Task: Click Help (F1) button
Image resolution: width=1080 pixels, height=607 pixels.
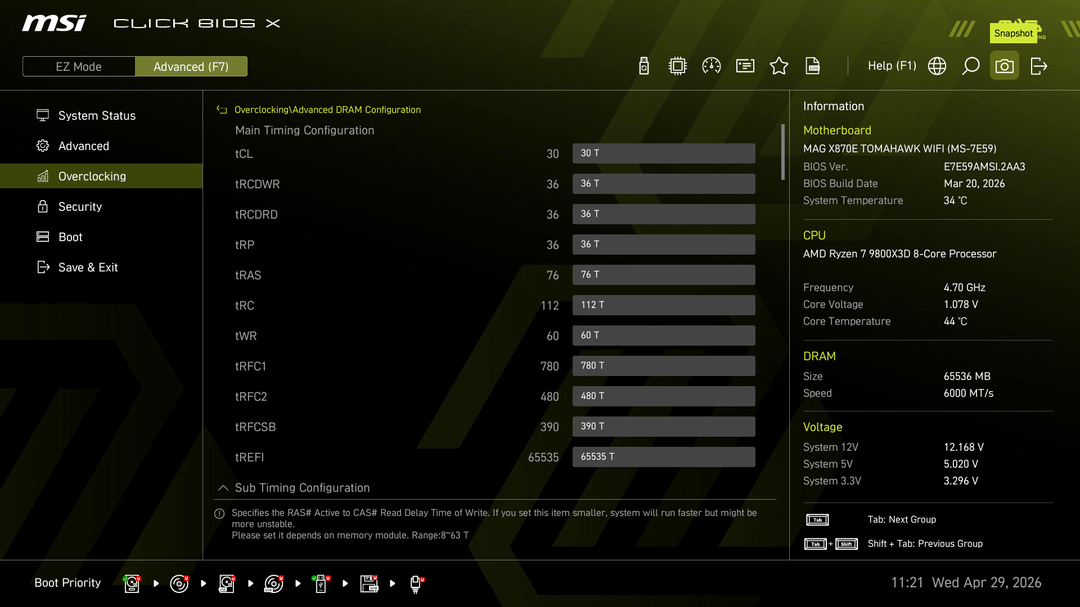Action: tap(891, 66)
